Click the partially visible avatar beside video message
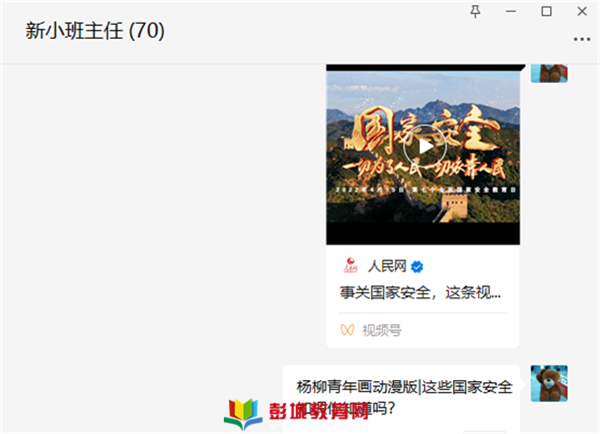Viewport: 600px width, 434px height. tap(549, 73)
